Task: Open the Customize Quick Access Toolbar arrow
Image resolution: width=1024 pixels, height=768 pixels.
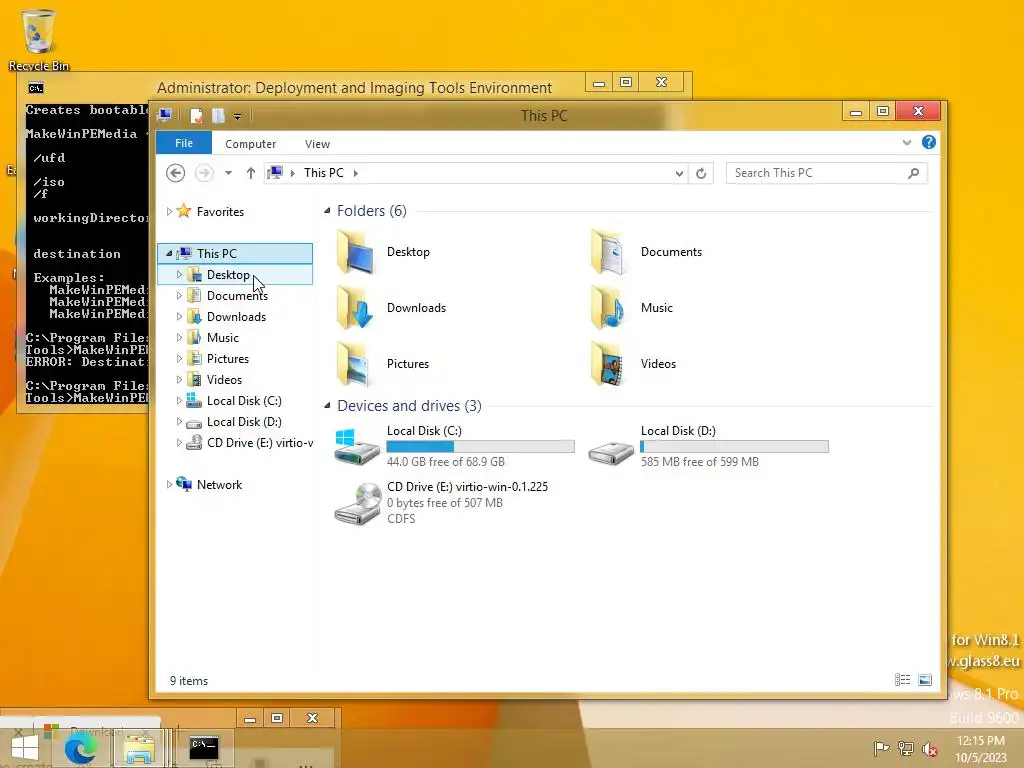Action: click(238, 117)
